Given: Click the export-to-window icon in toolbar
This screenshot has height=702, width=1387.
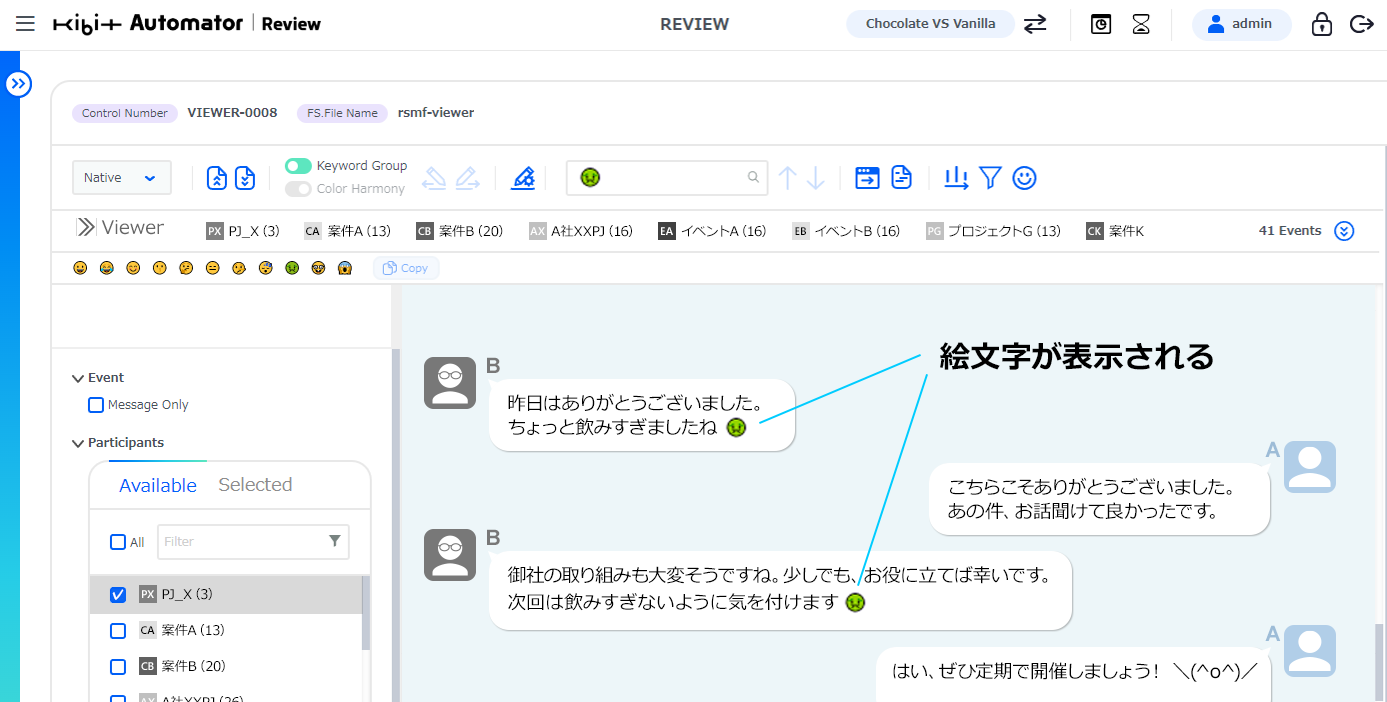Looking at the screenshot, I should pos(867,177).
